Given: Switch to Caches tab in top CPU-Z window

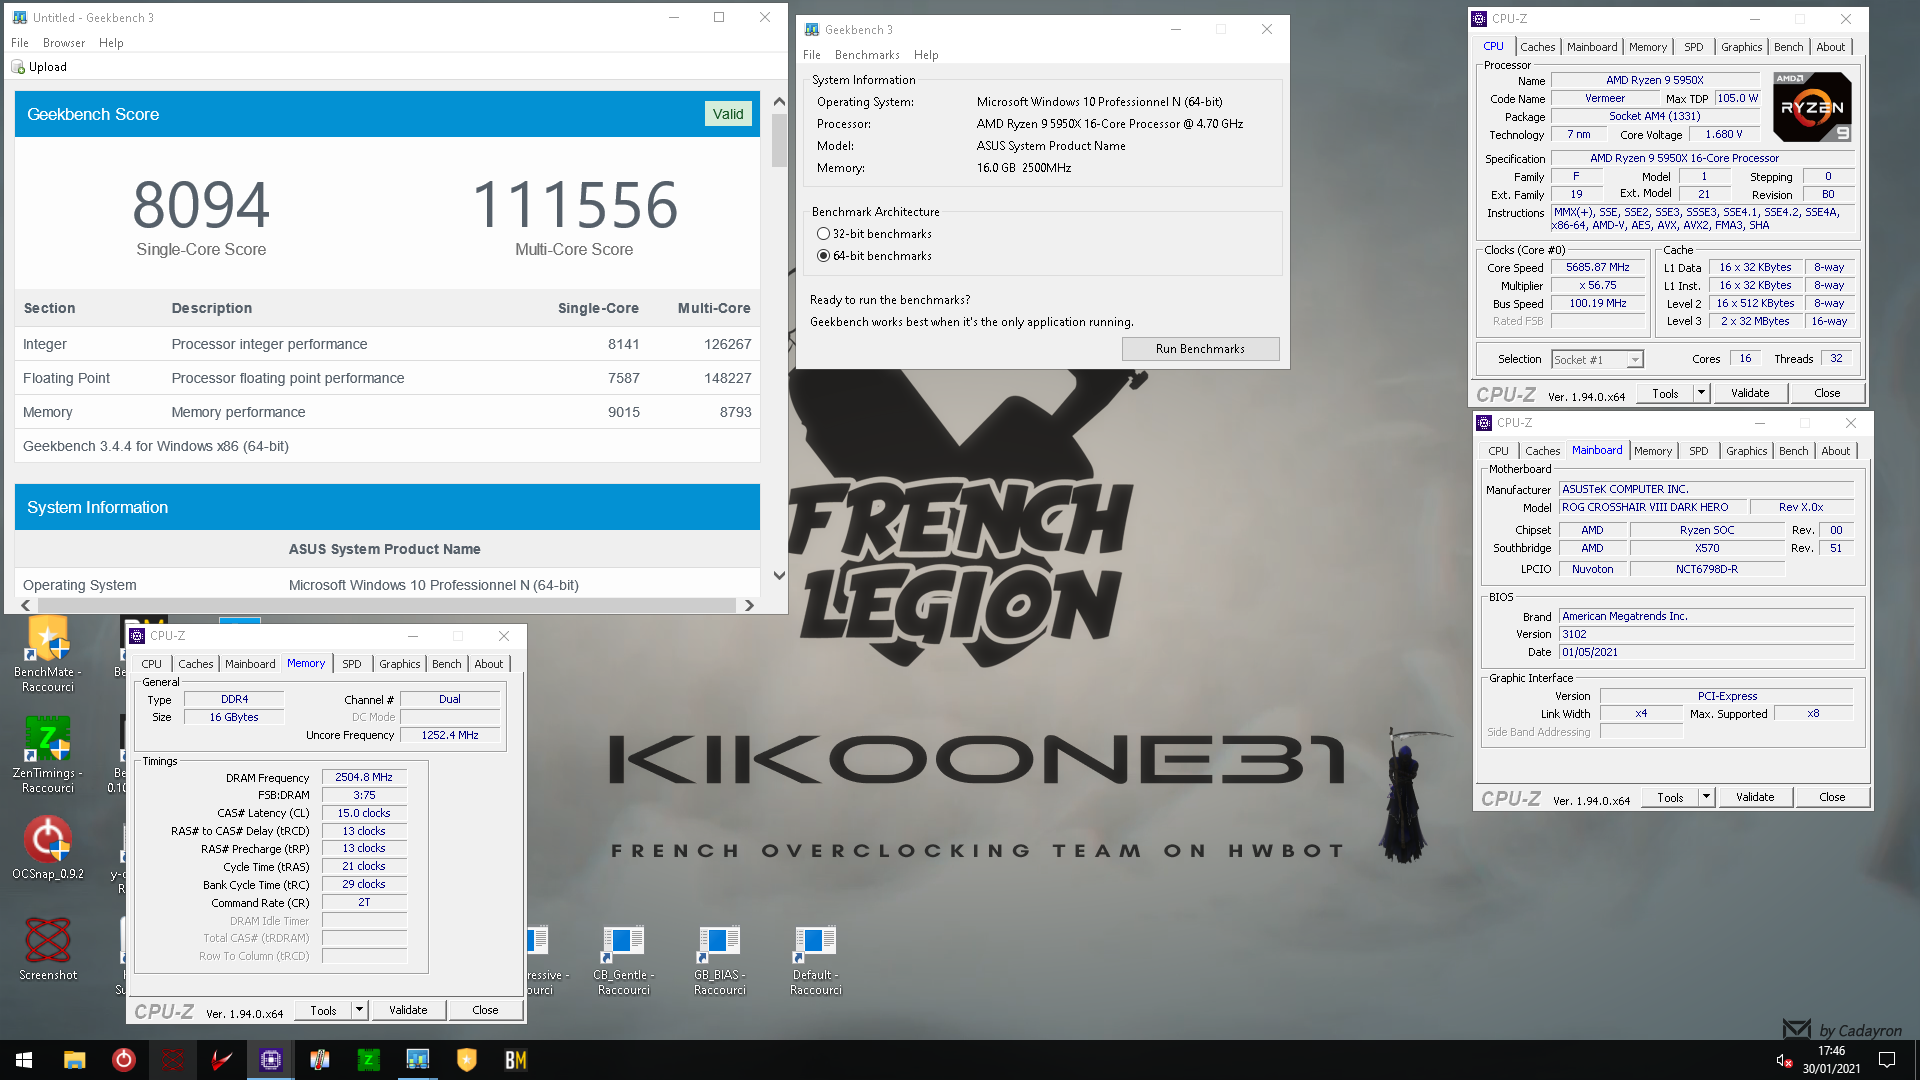Looking at the screenshot, I should 1537,47.
